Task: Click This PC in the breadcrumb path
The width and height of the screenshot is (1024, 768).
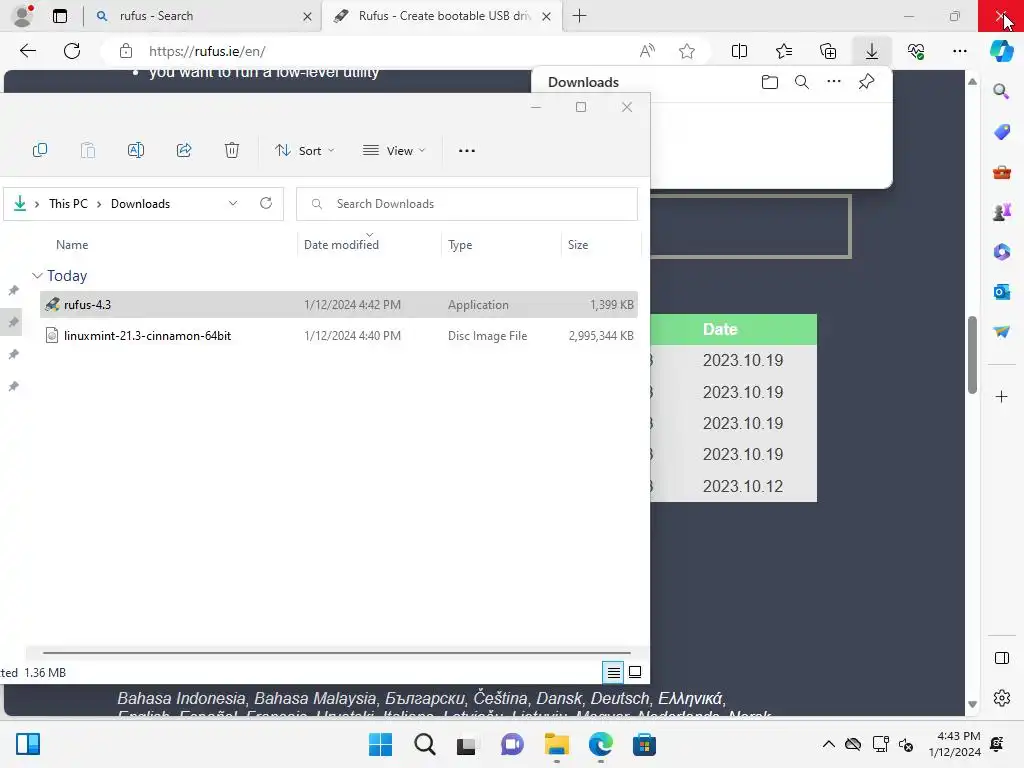Action: (x=68, y=204)
